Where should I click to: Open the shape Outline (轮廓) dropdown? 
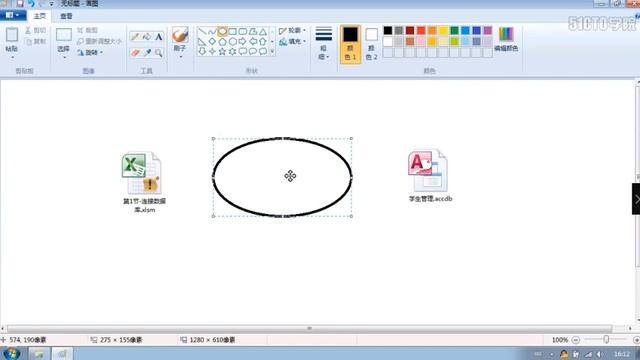pos(292,31)
